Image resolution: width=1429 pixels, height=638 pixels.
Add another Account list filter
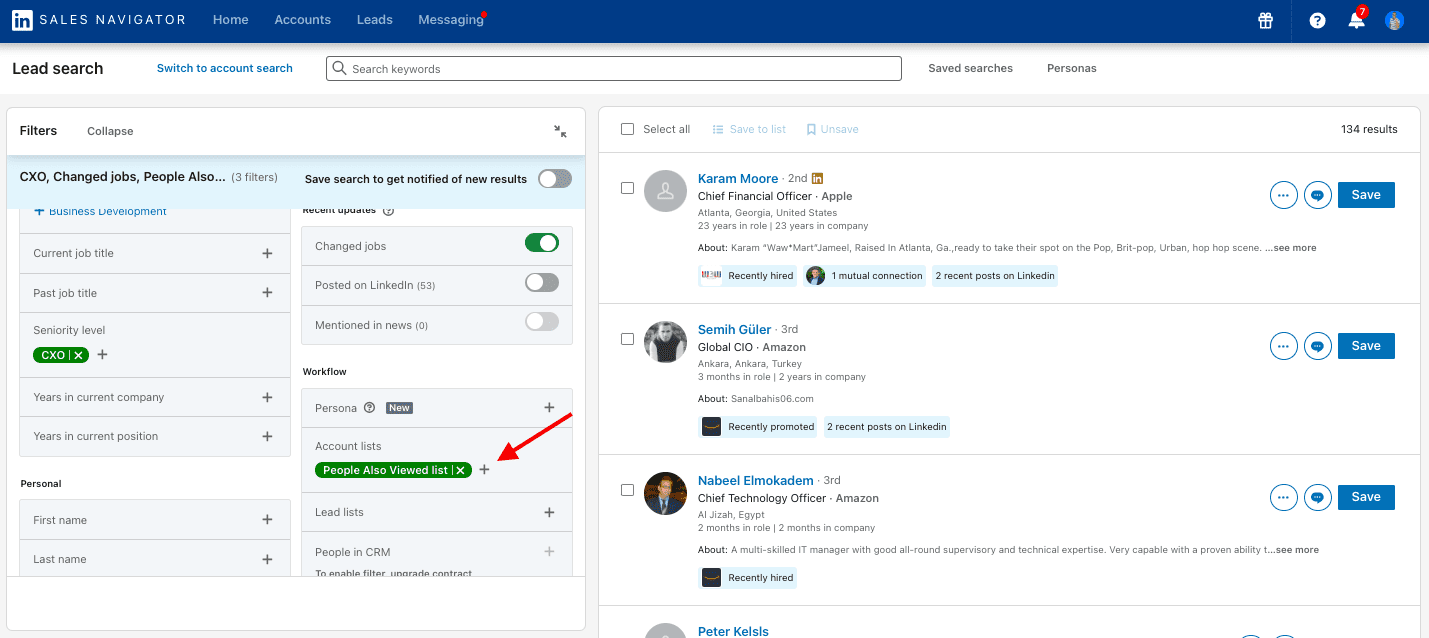click(484, 470)
